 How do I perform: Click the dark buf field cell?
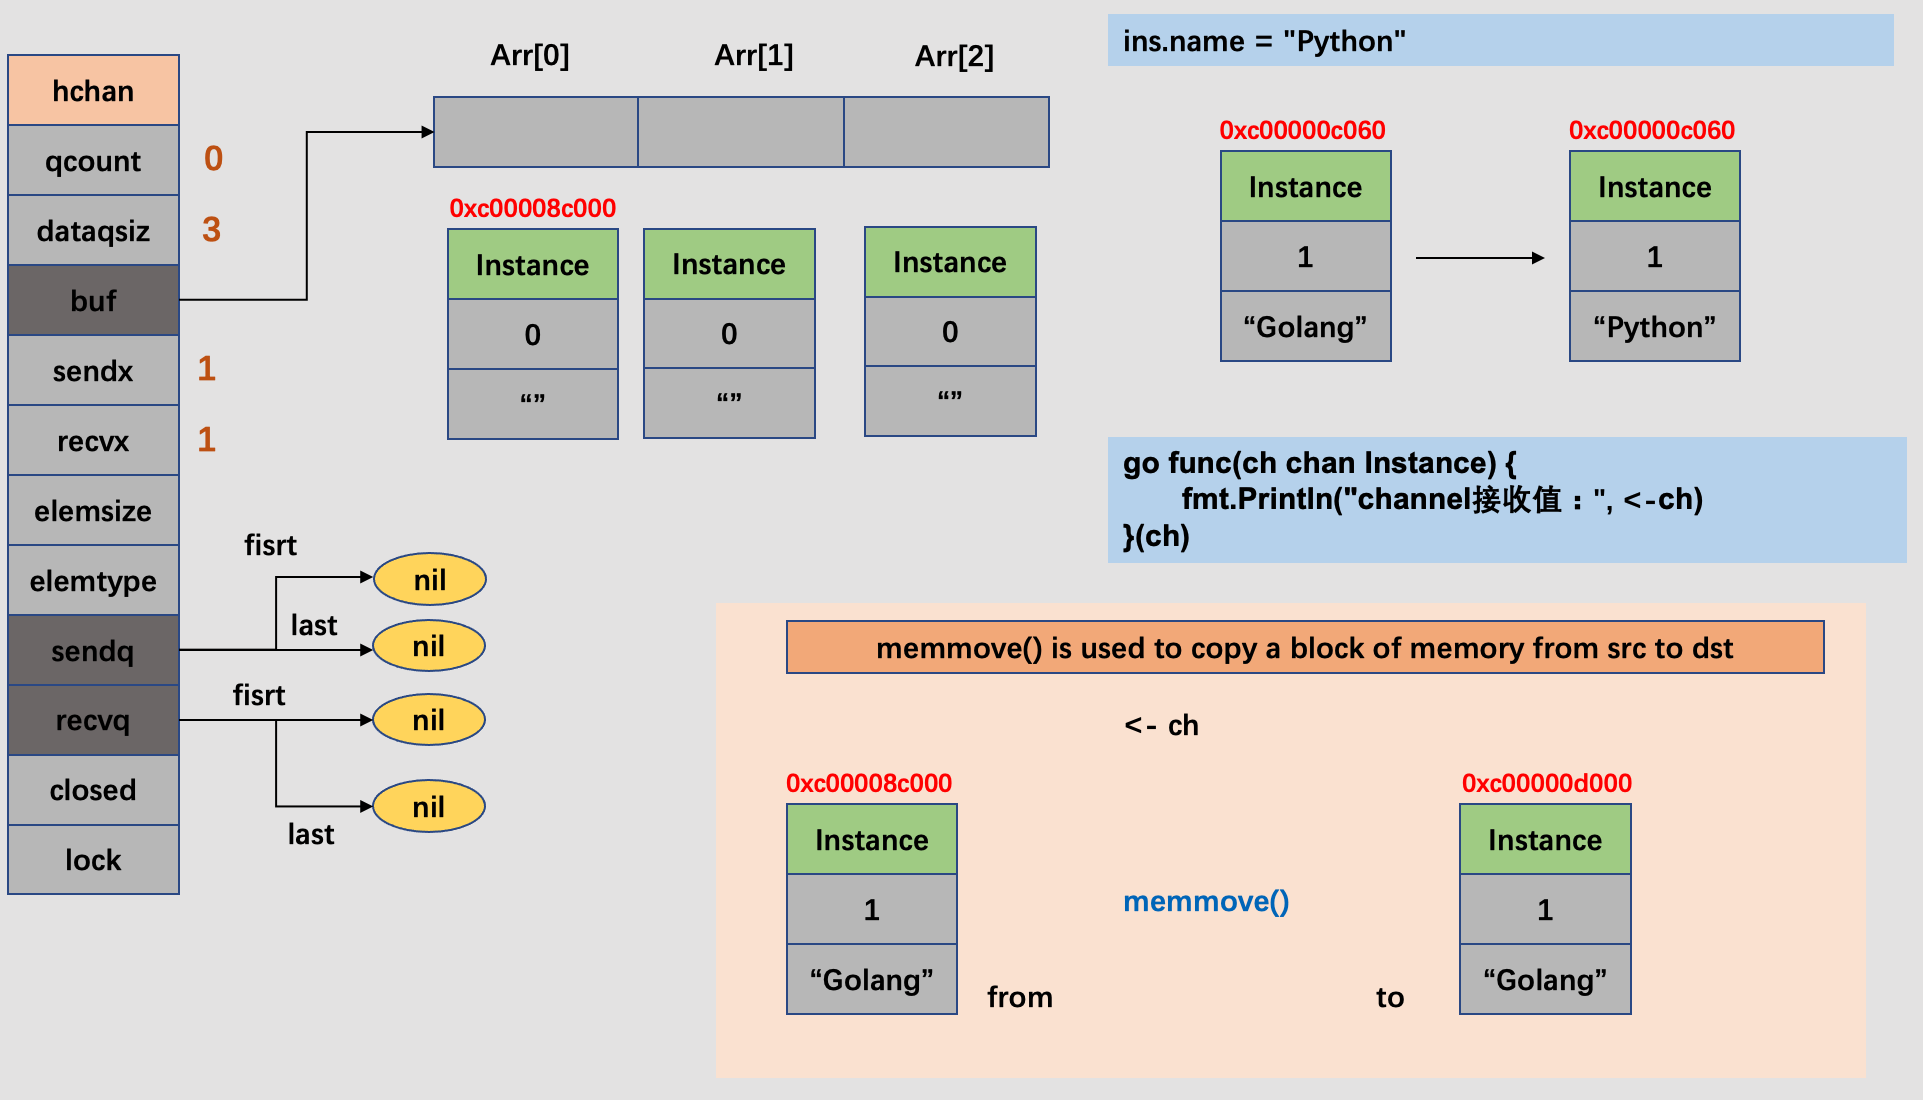point(93,300)
